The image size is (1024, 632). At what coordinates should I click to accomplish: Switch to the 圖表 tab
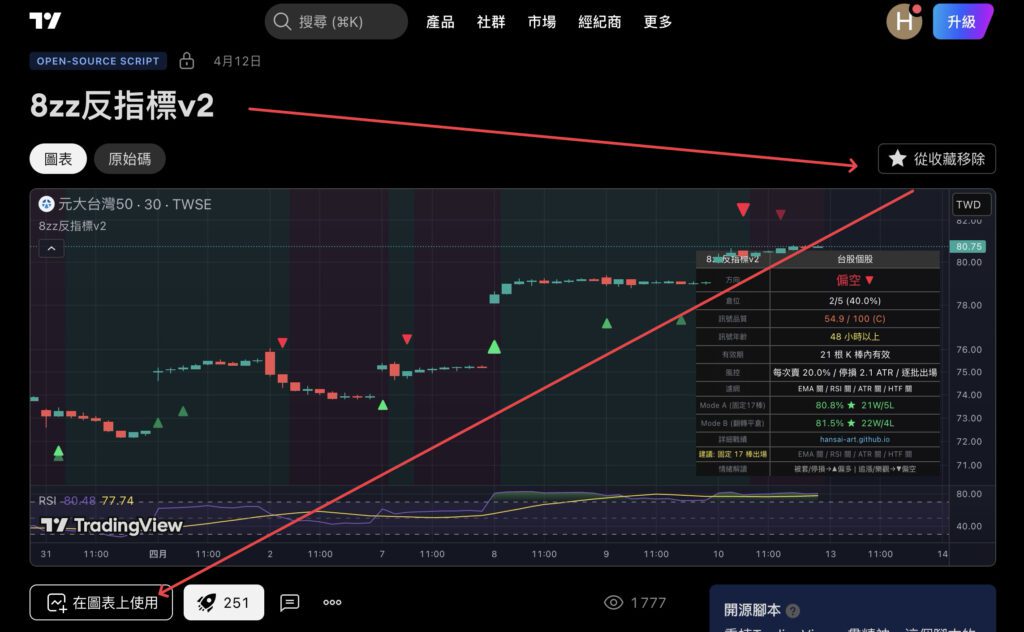point(57,159)
